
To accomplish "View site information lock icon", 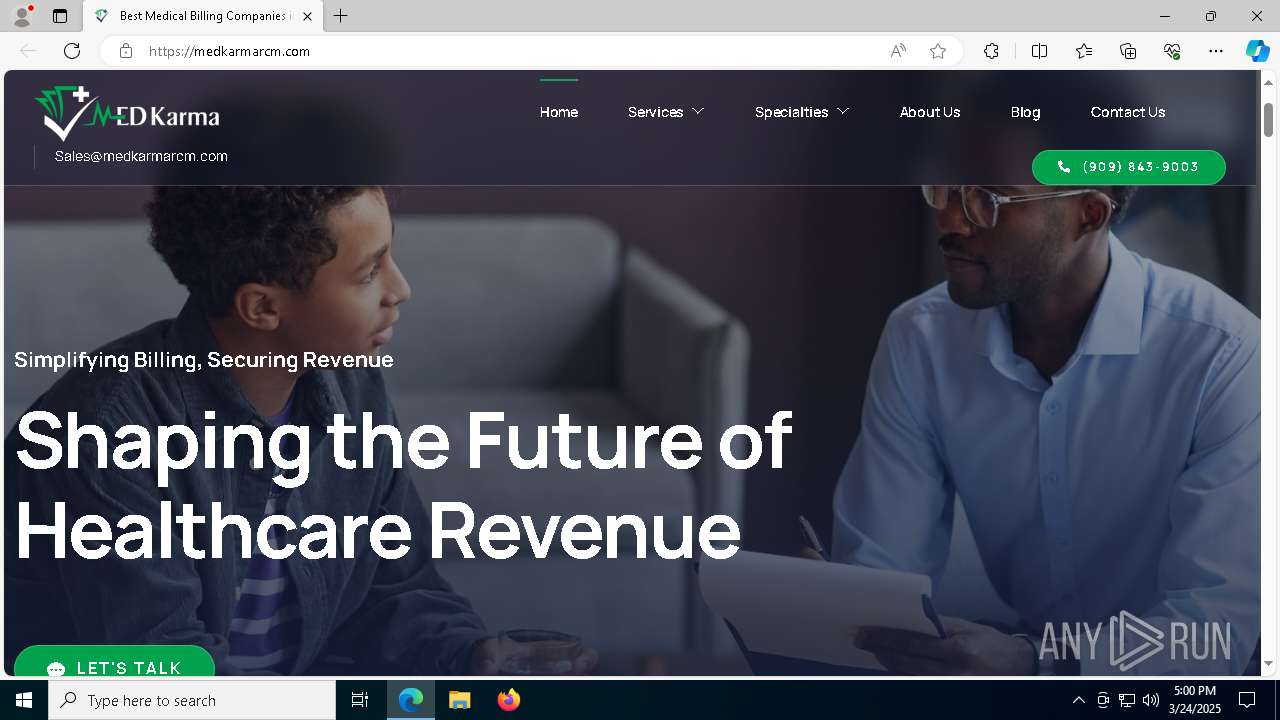I will (x=126, y=51).
